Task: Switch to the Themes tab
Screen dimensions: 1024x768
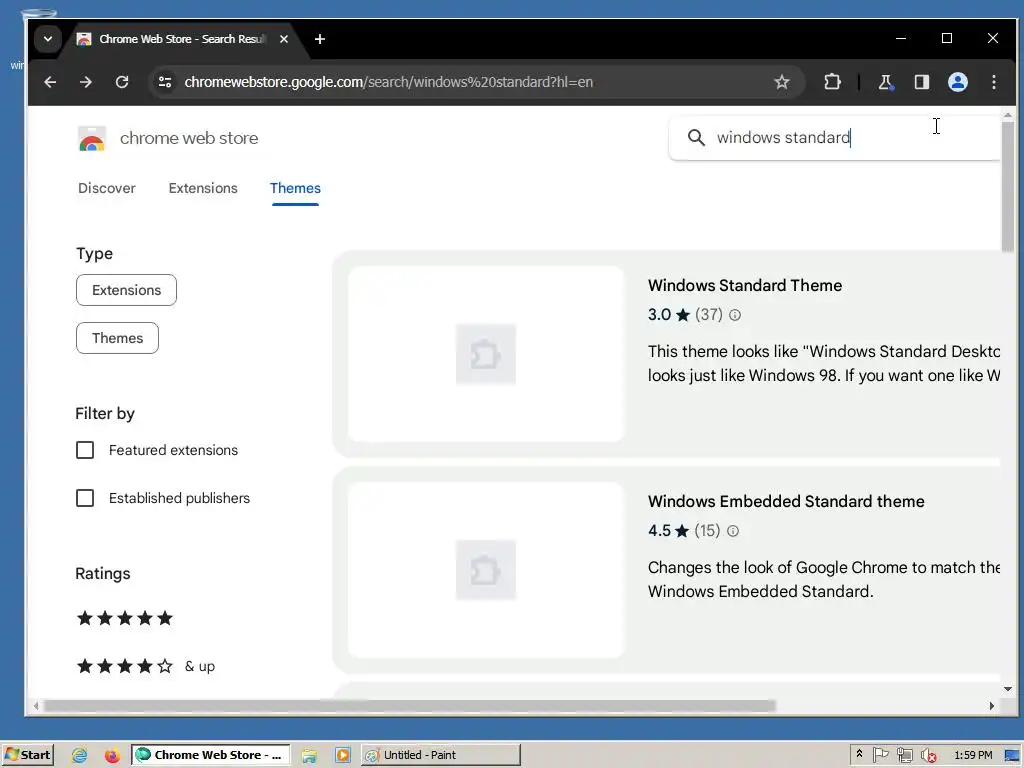Action: click(295, 188)
